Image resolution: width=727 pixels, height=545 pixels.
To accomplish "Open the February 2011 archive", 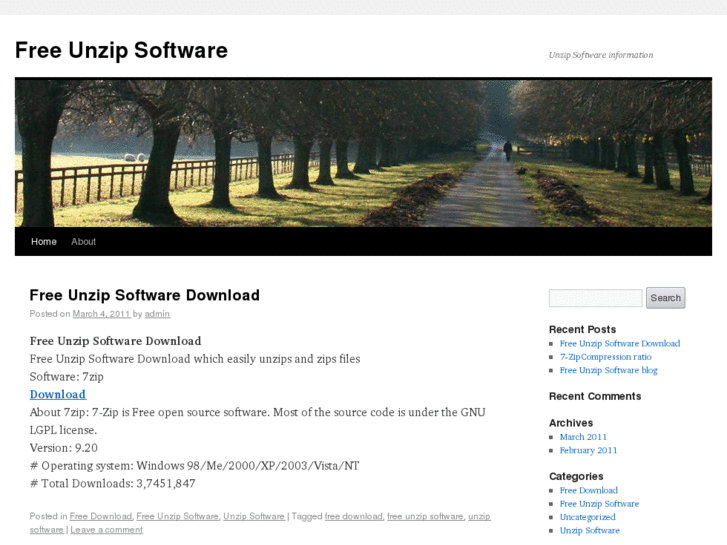I will click(588, 450).
